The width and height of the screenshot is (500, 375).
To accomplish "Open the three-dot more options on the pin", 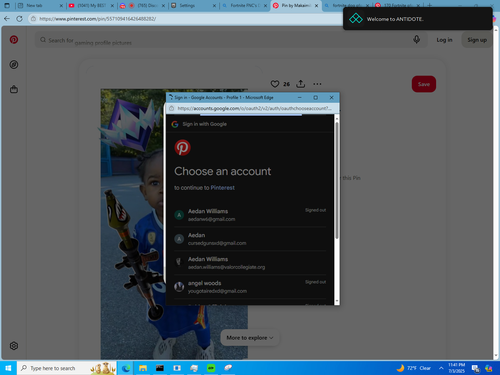I will click(x=317, y=84).
